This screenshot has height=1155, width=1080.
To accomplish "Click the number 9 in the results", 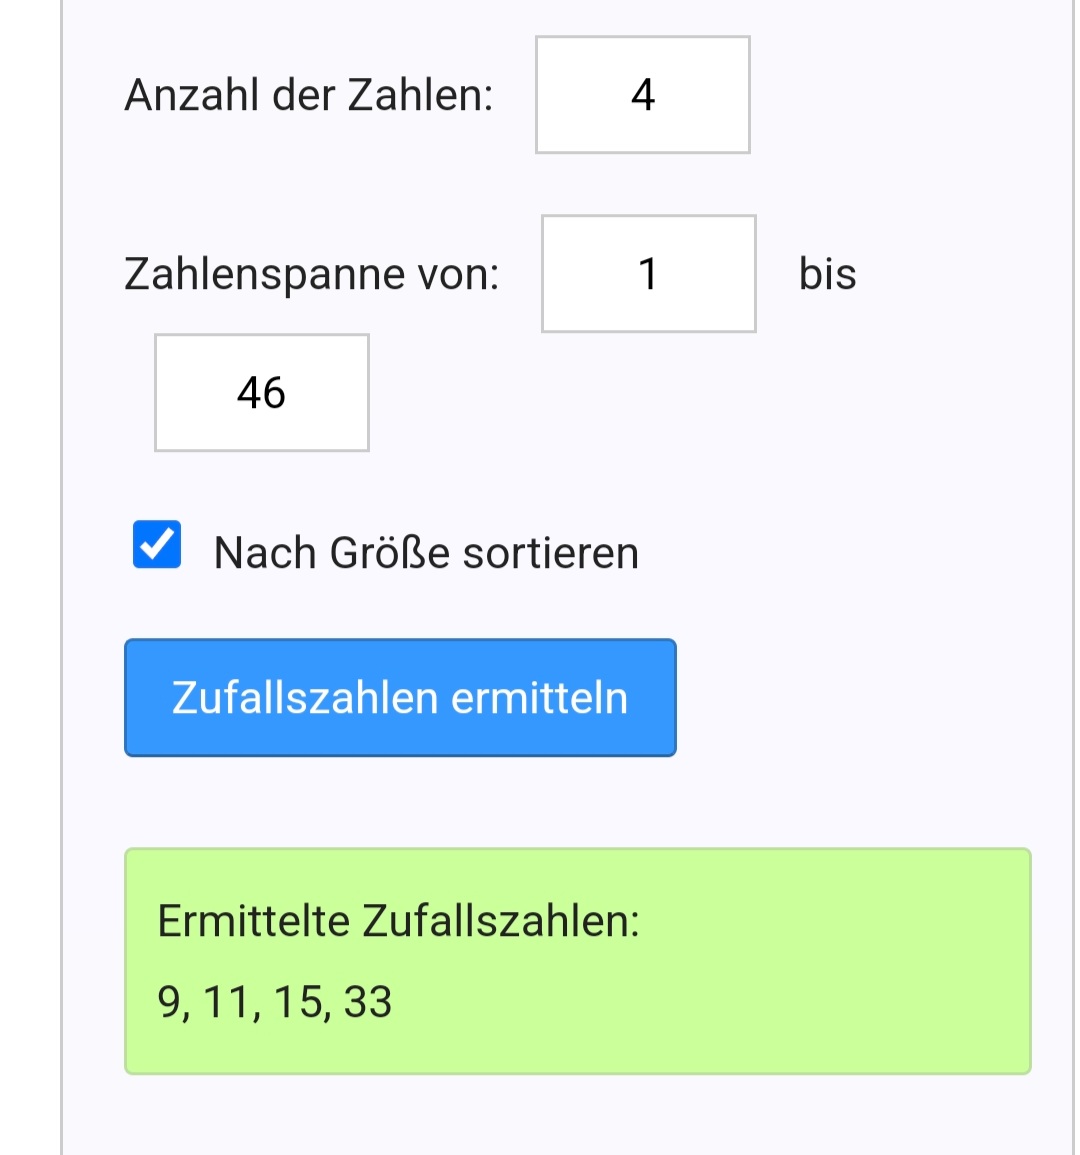I will tap(169, 1001).
